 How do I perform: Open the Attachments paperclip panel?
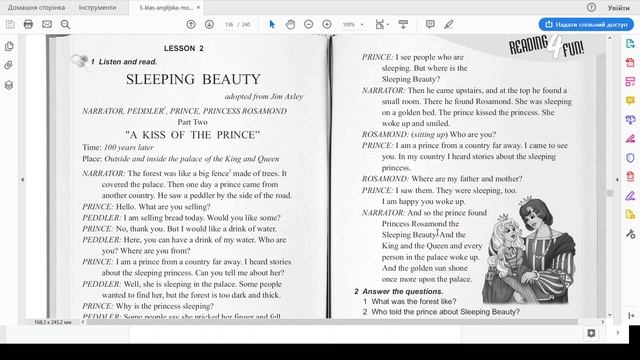tap(9, 65)
